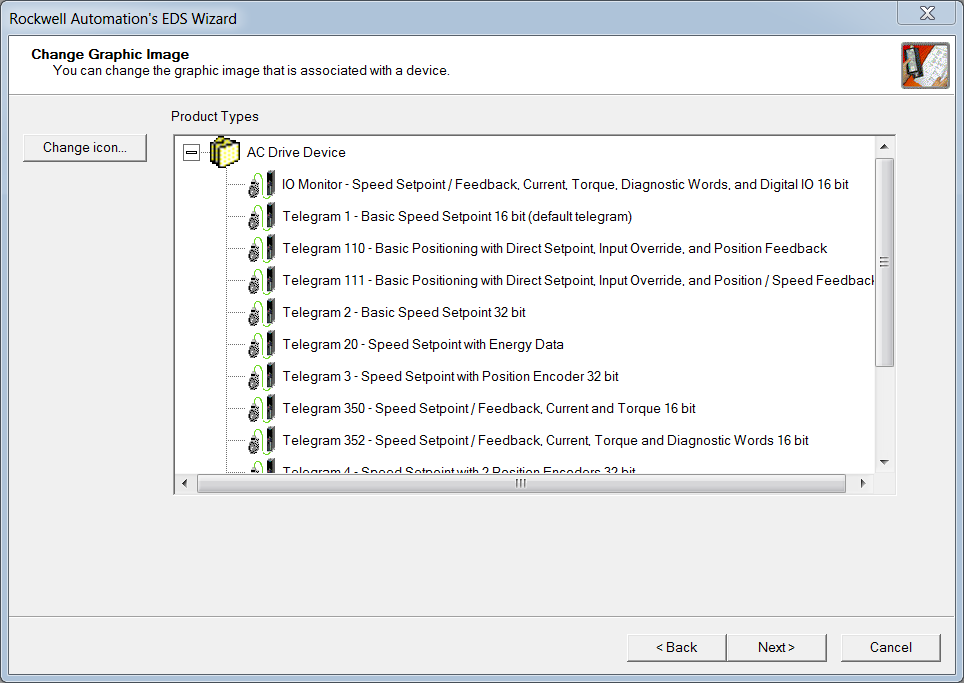This screenshot has width=964, height=683.
Task: Select Telegram 3 Speed Setpoint with Position Encoder
Action: point(450,377)
